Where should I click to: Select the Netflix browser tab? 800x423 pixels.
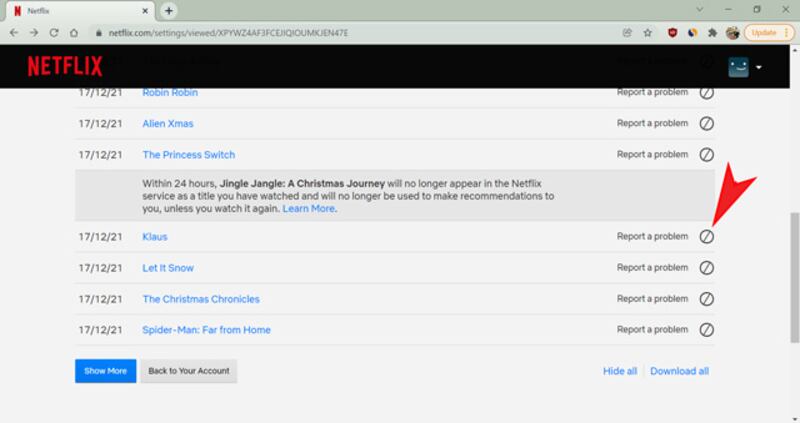[x=80, y=10]
